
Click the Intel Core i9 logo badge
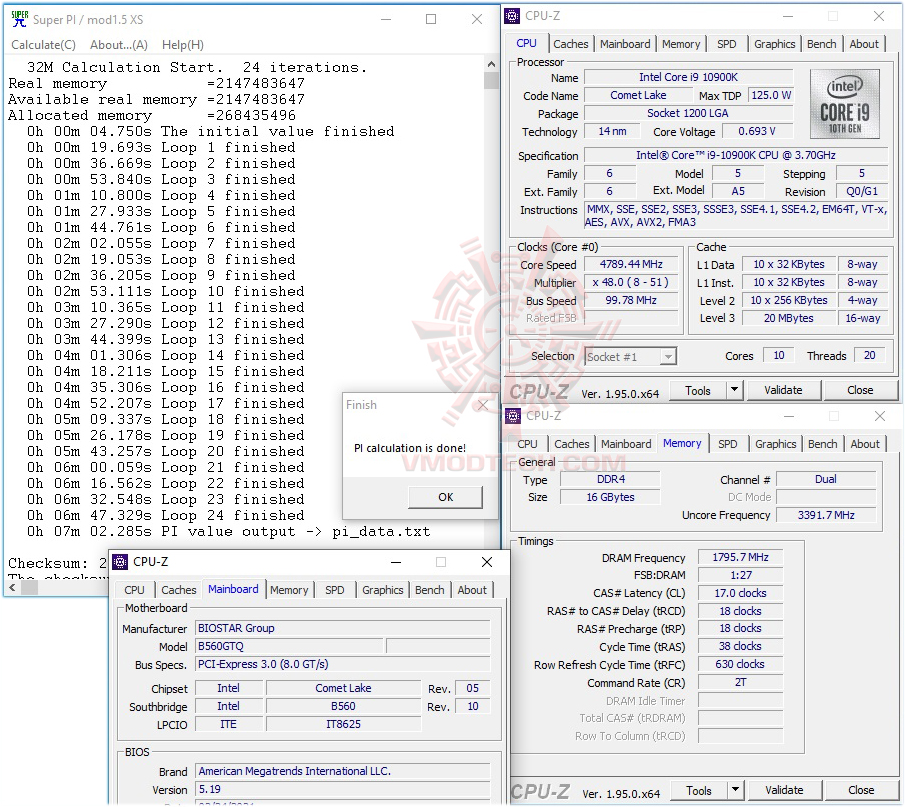(x=845, y=104)
